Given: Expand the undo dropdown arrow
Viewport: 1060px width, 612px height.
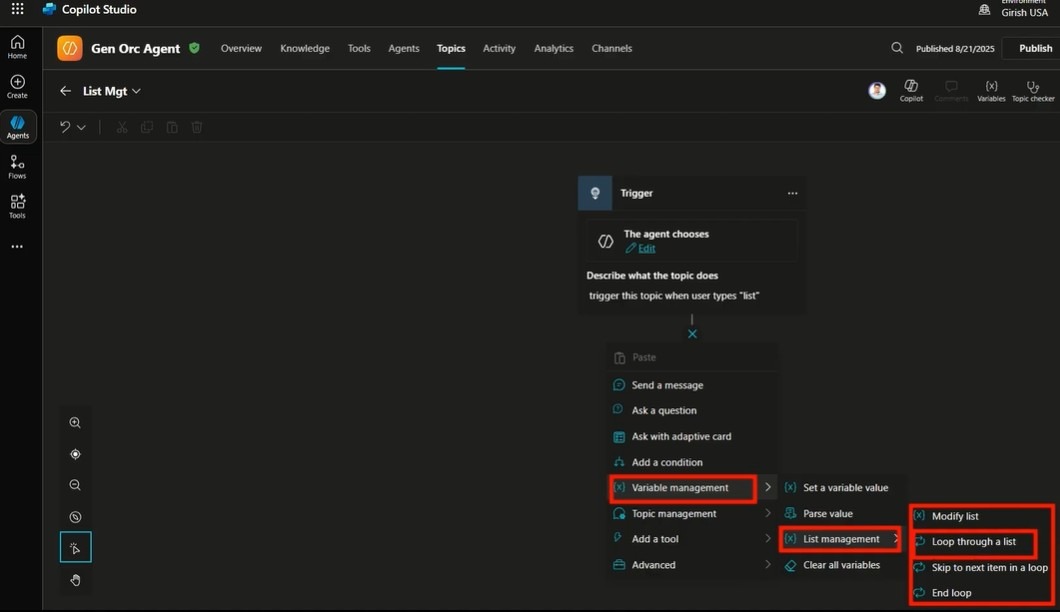Looking at the screenshot, I should click(82, 128).
